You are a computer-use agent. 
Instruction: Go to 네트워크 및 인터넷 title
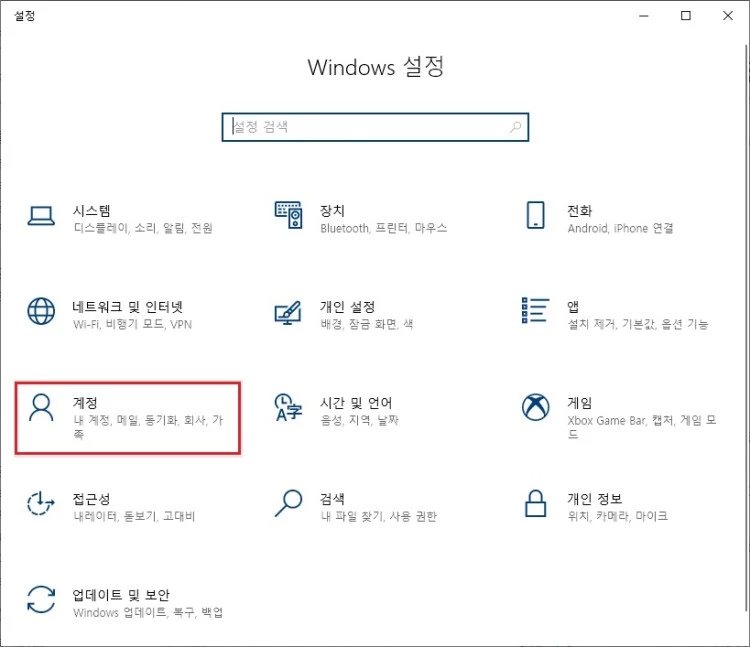(128, 307)
